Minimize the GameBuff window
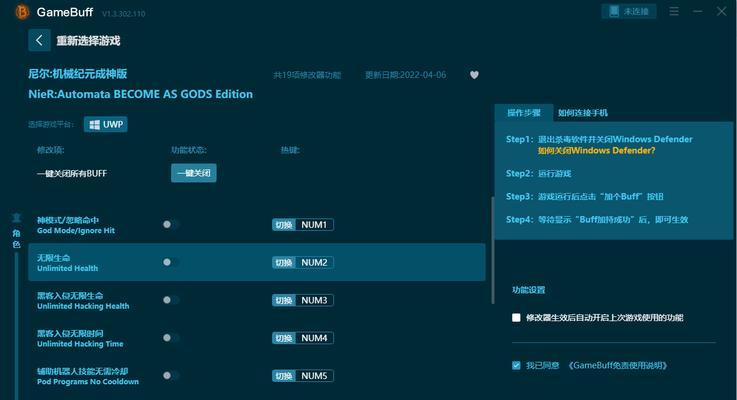The height and width of the screenshot is (400, 737). (698, 11)
